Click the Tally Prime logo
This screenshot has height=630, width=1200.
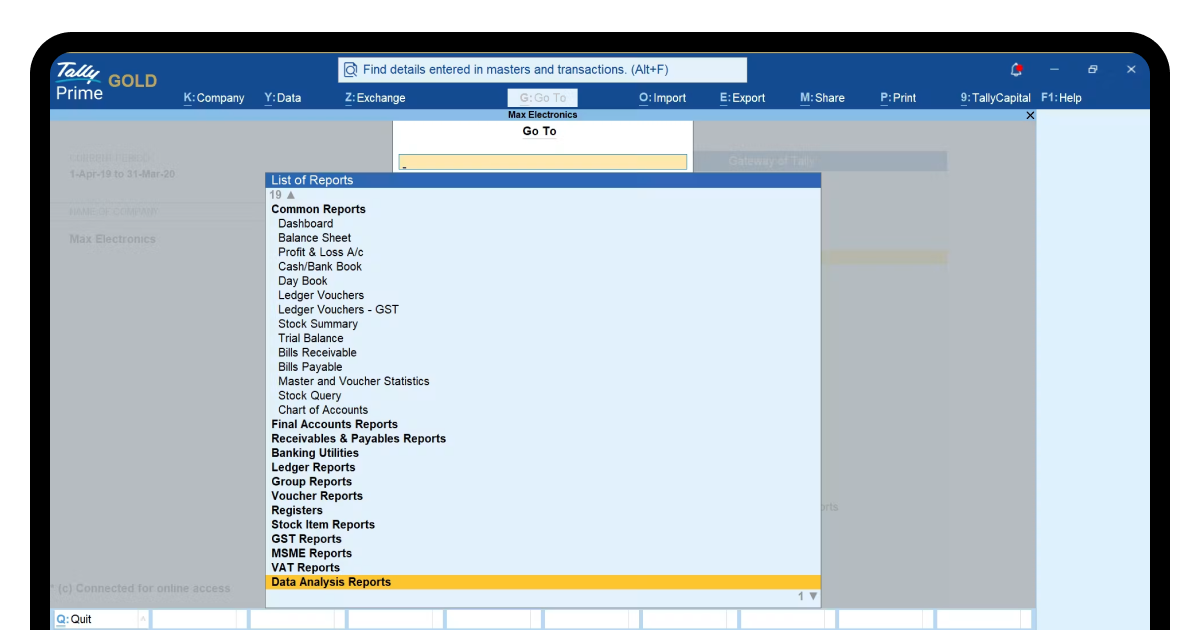[80, 81]
